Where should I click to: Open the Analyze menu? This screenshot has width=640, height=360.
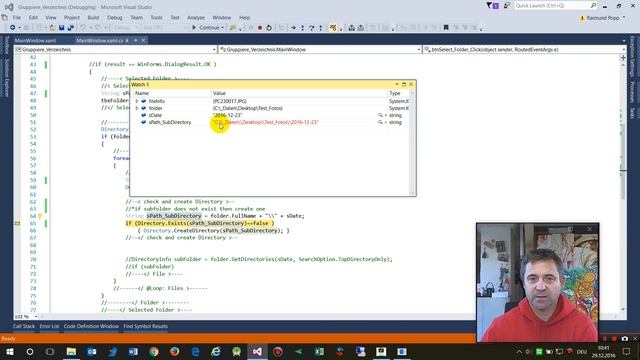(x=196, y=18)
